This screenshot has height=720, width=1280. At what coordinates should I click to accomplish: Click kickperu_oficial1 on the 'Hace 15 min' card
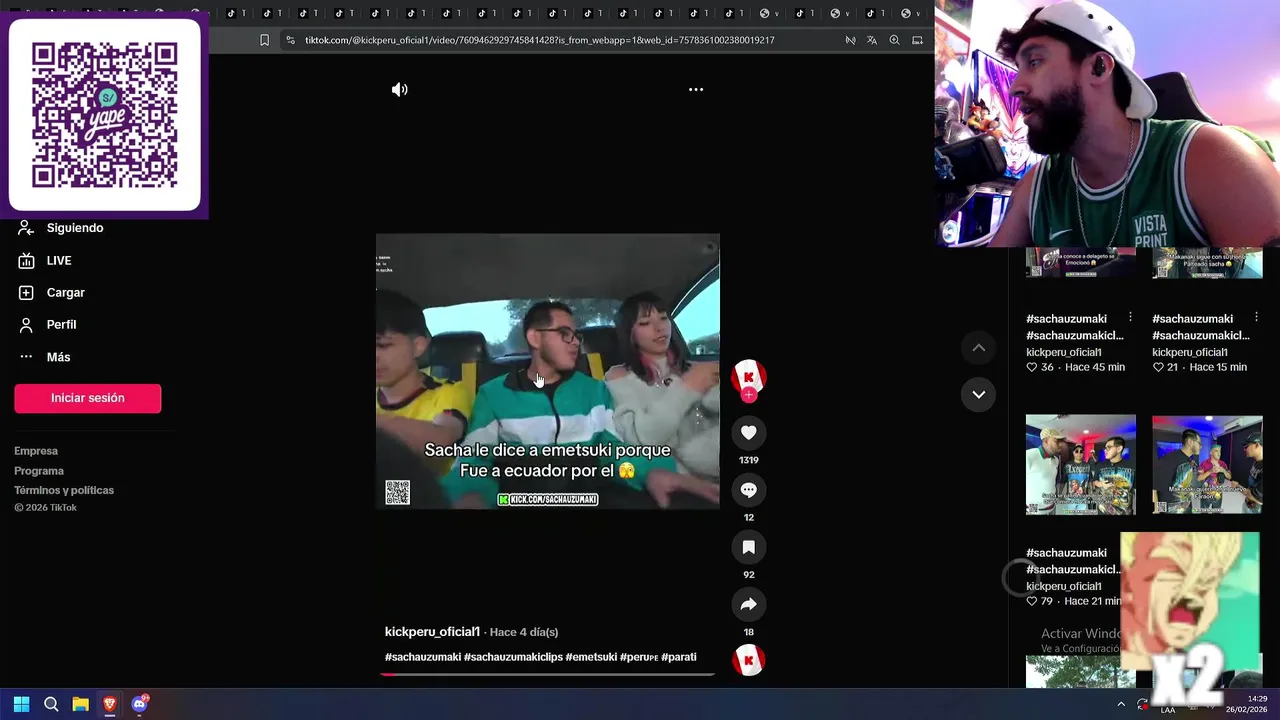(x=1190, y=352)
